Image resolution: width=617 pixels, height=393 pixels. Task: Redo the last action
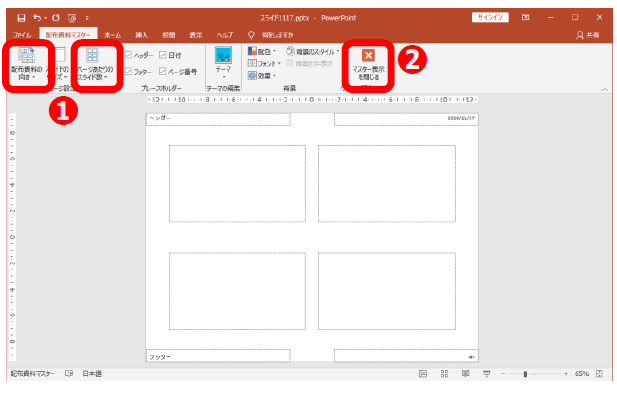point(56,18)
